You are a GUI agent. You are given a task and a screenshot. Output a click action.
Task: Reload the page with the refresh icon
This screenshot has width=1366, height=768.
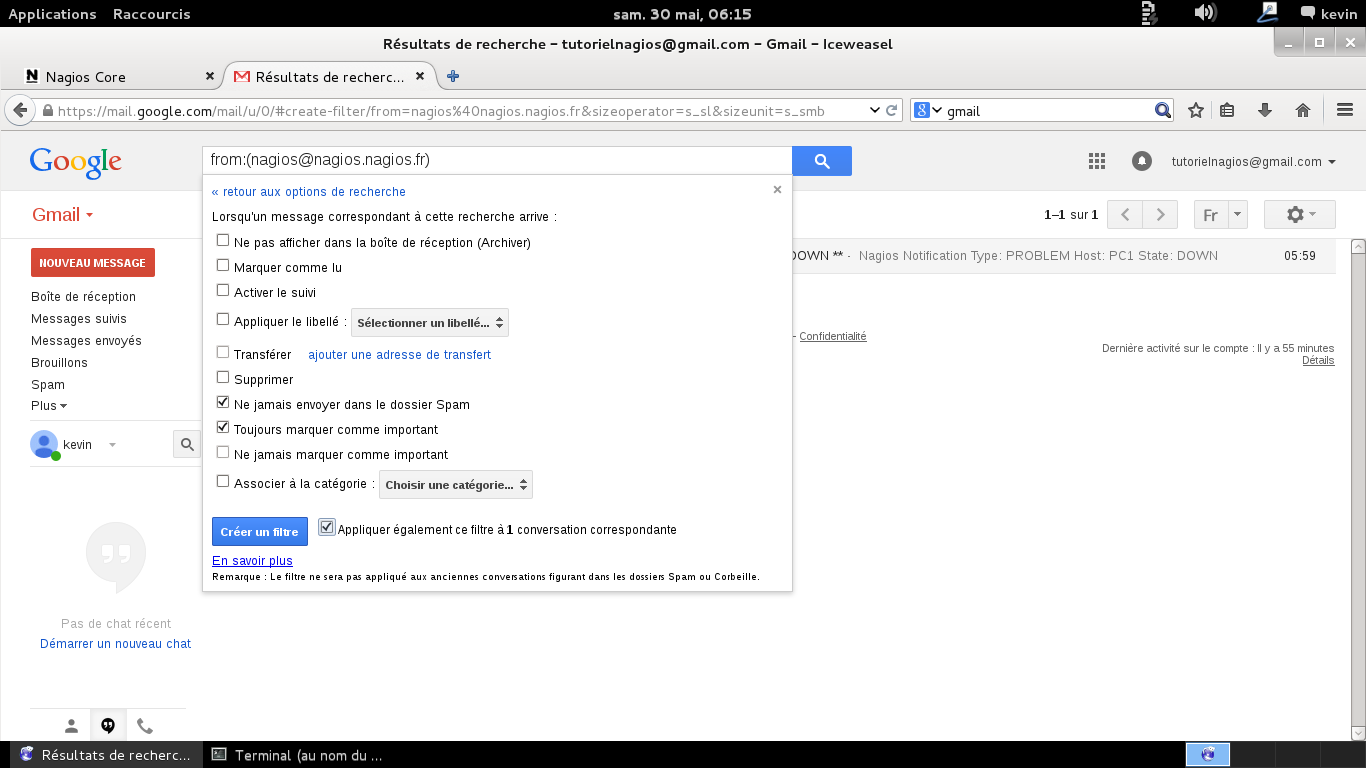(892, 111)
